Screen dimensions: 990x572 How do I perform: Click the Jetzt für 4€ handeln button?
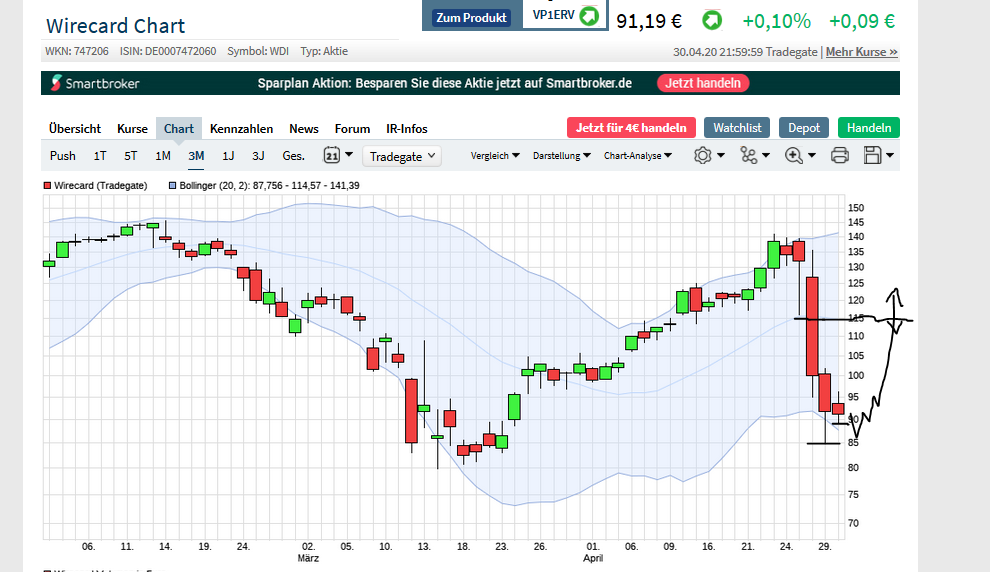(631, 127)
